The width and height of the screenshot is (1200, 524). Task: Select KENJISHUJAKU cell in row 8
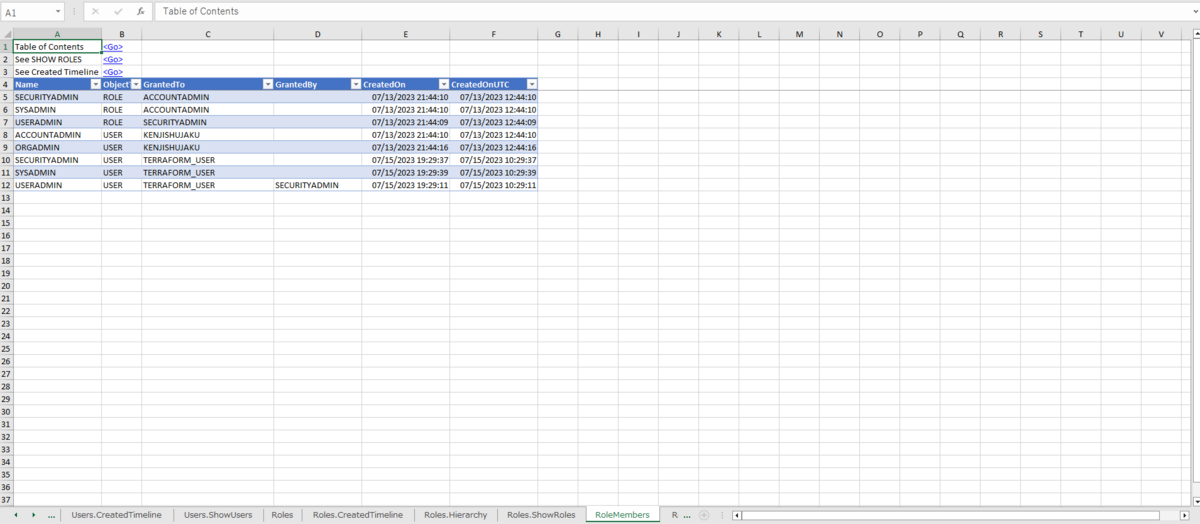click(x=207, y=135)
